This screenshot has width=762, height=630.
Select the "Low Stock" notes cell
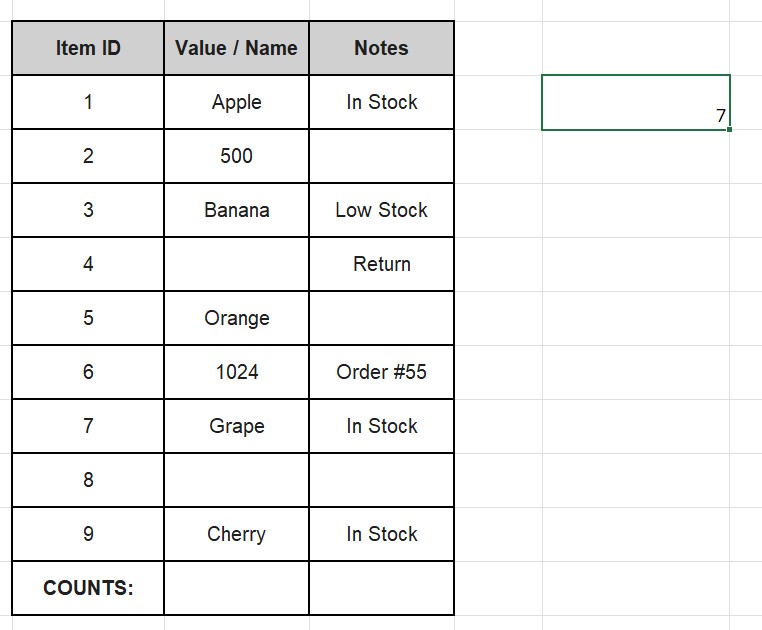[x=381, y=210]
